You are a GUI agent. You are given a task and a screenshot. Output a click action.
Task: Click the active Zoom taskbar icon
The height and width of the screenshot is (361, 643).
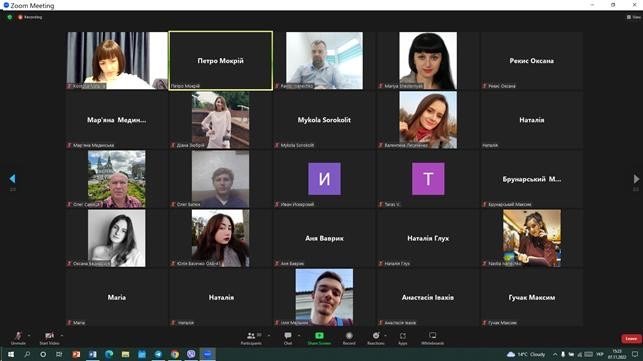point(207,354)
